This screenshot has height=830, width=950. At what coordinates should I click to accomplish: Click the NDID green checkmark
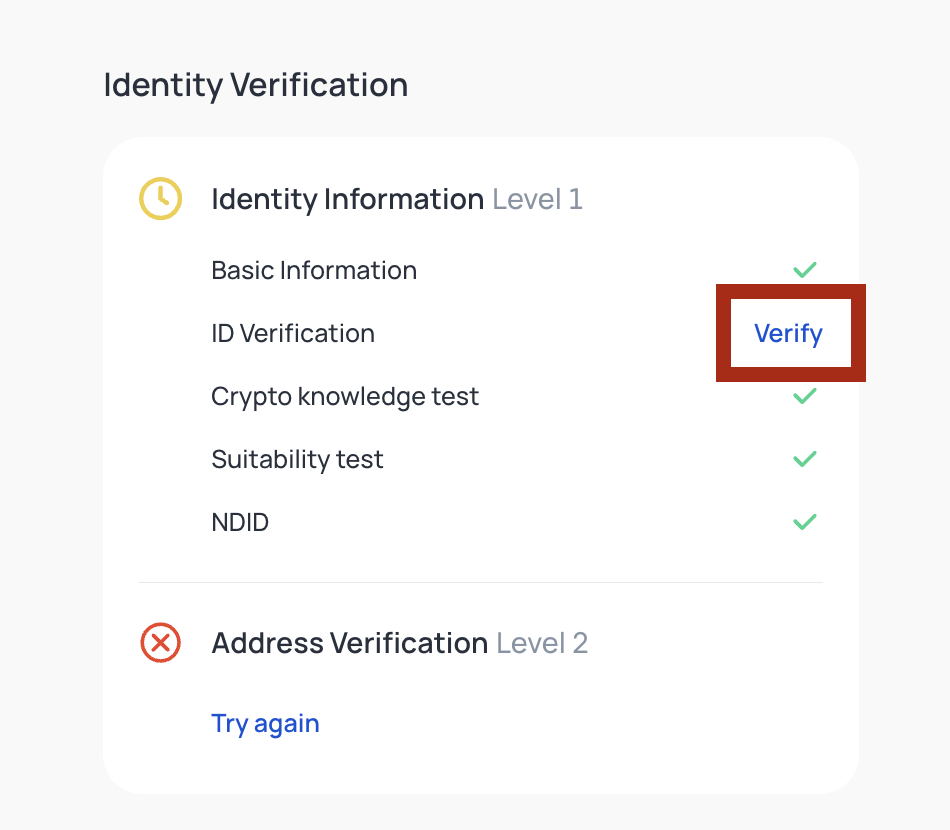[804, 522]
